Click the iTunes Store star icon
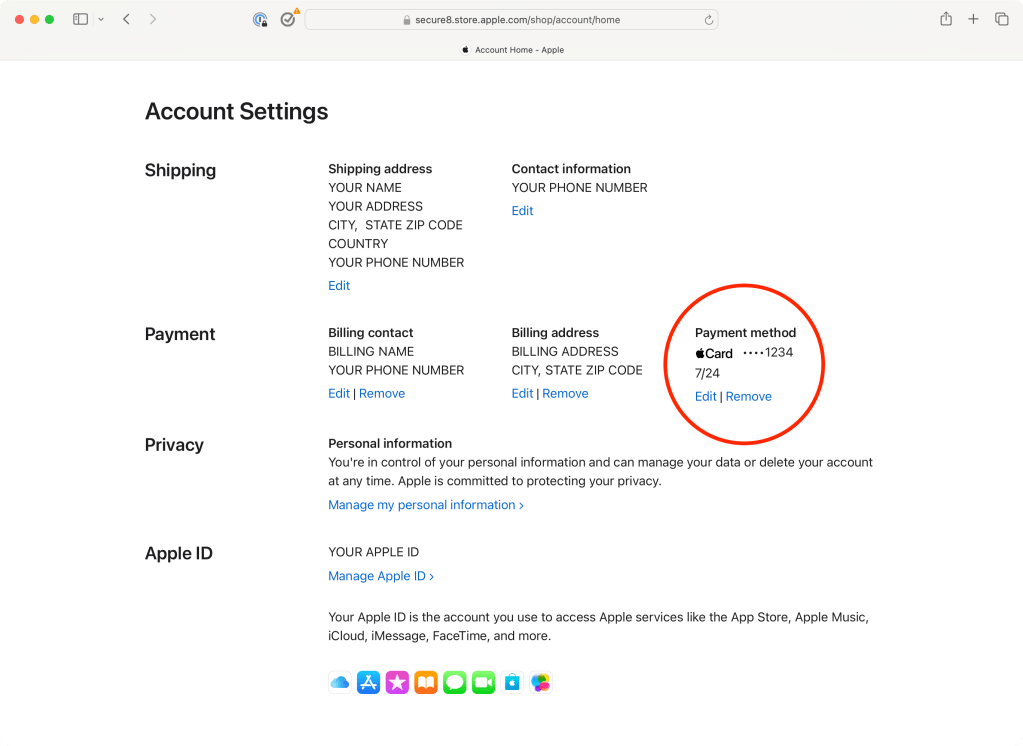The height and width of the screenshot is (746, 1023). tap(397, 683)
